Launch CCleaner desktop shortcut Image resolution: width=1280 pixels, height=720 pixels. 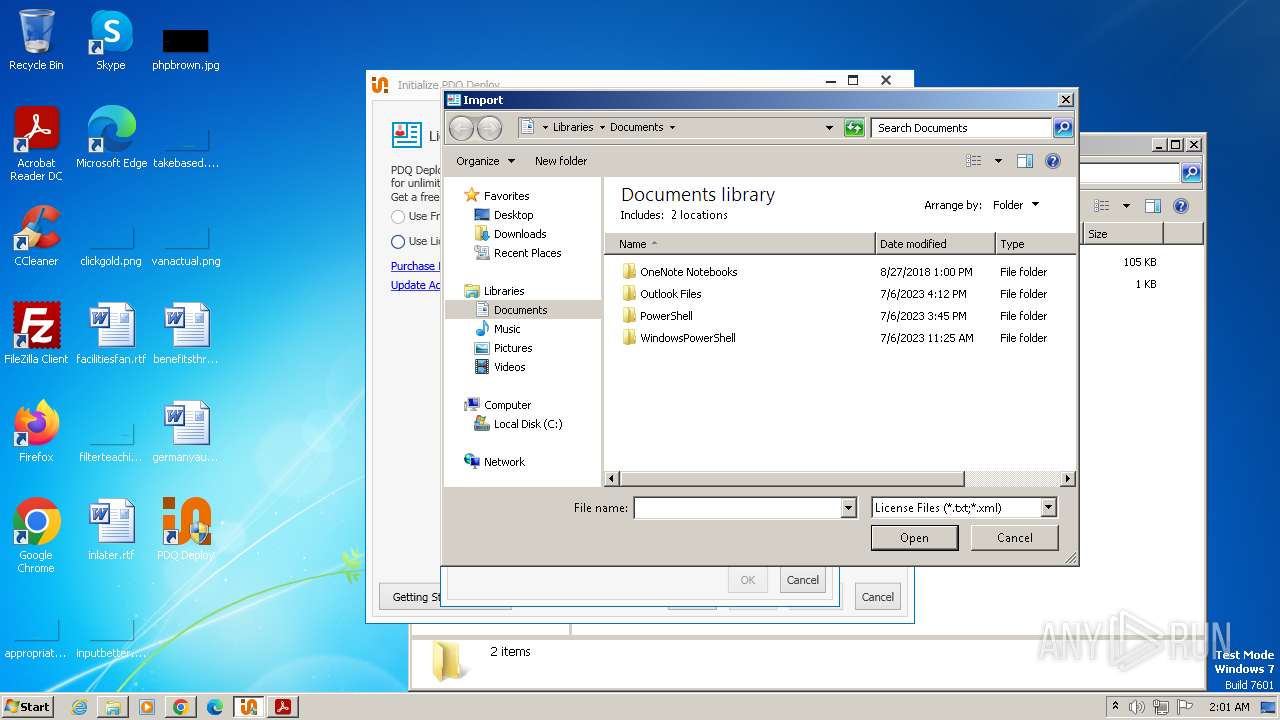(36, 236)
